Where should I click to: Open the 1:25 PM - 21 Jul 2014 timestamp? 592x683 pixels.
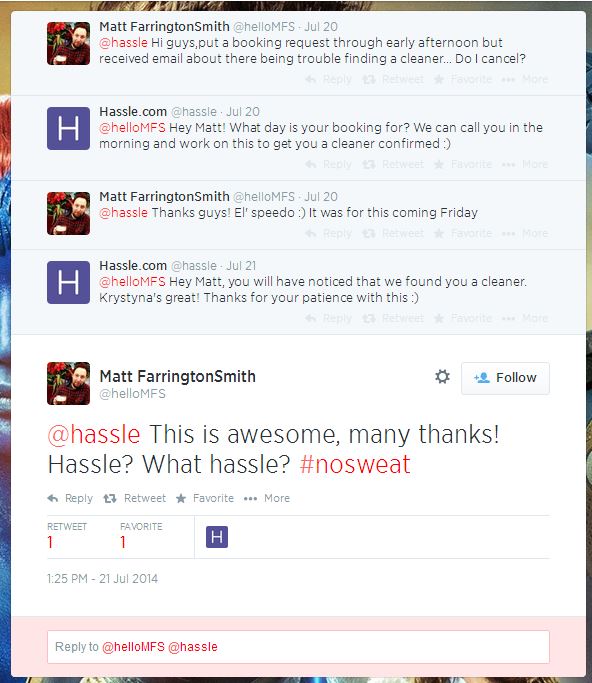coord(102,578)
